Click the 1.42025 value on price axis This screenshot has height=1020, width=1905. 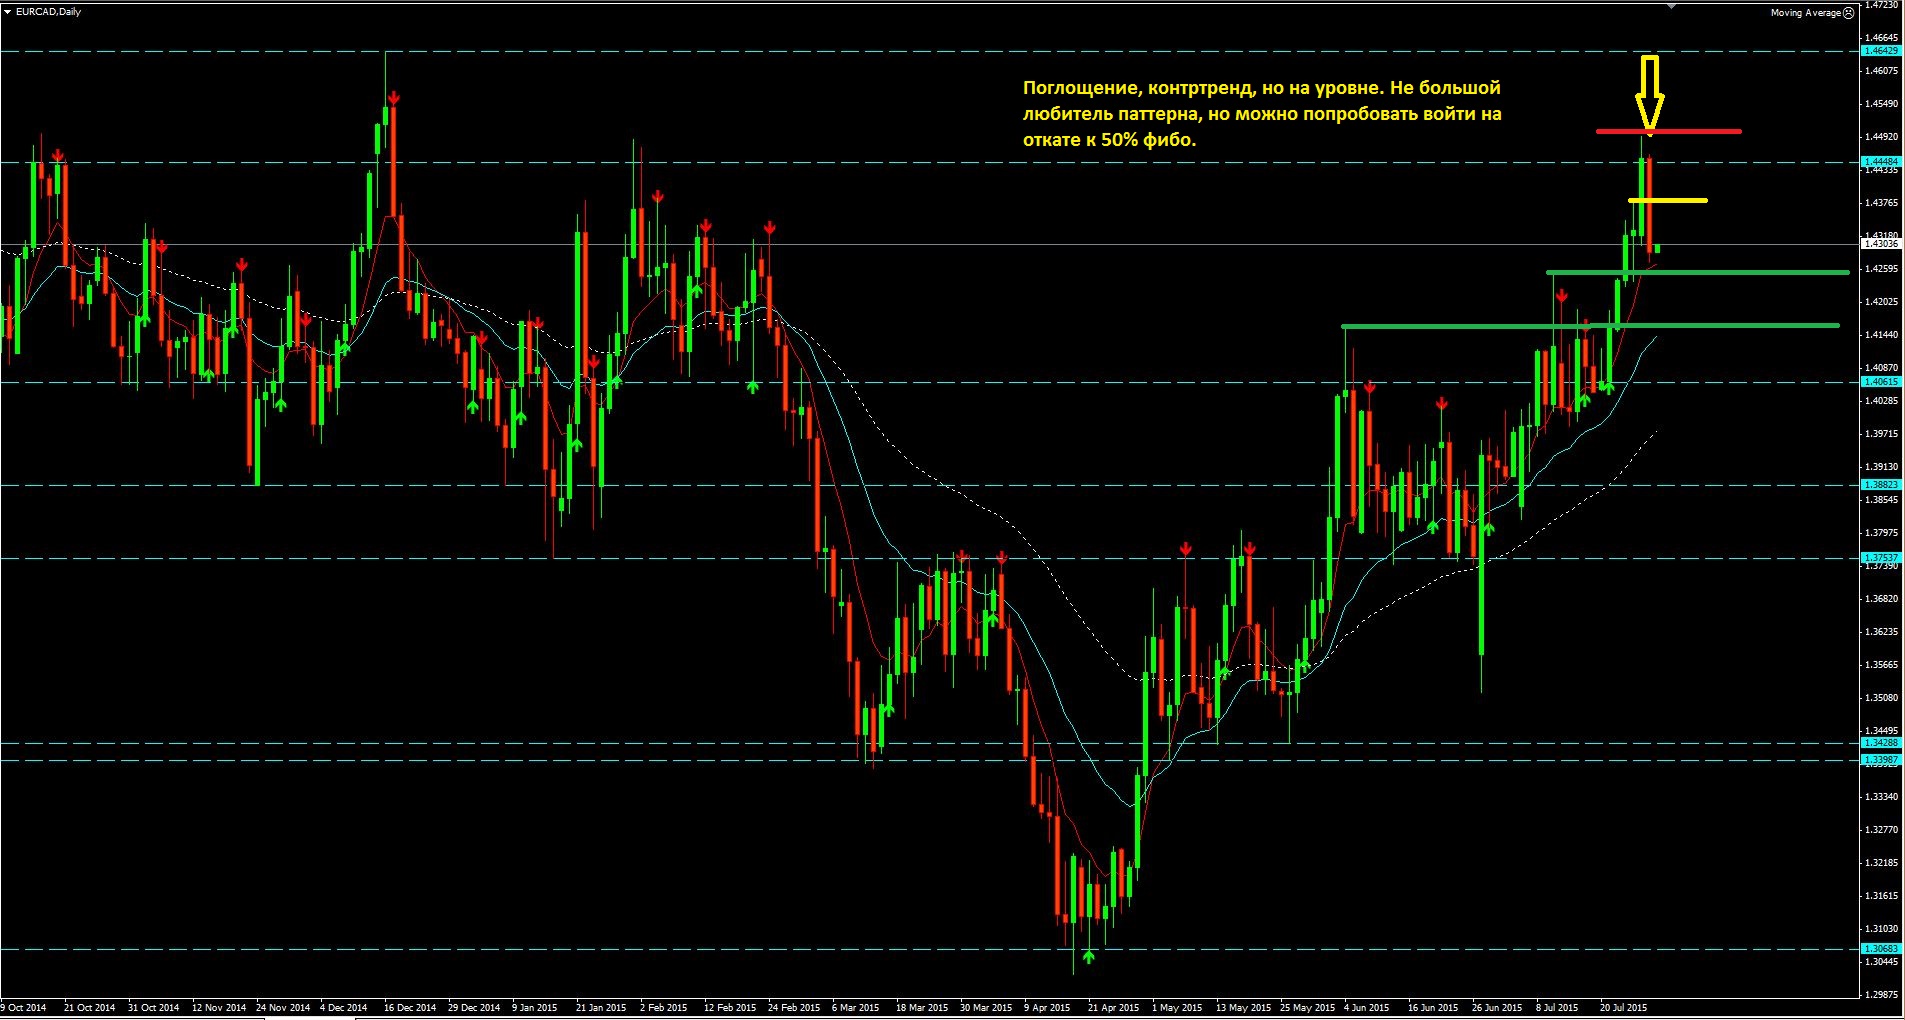1882,302
